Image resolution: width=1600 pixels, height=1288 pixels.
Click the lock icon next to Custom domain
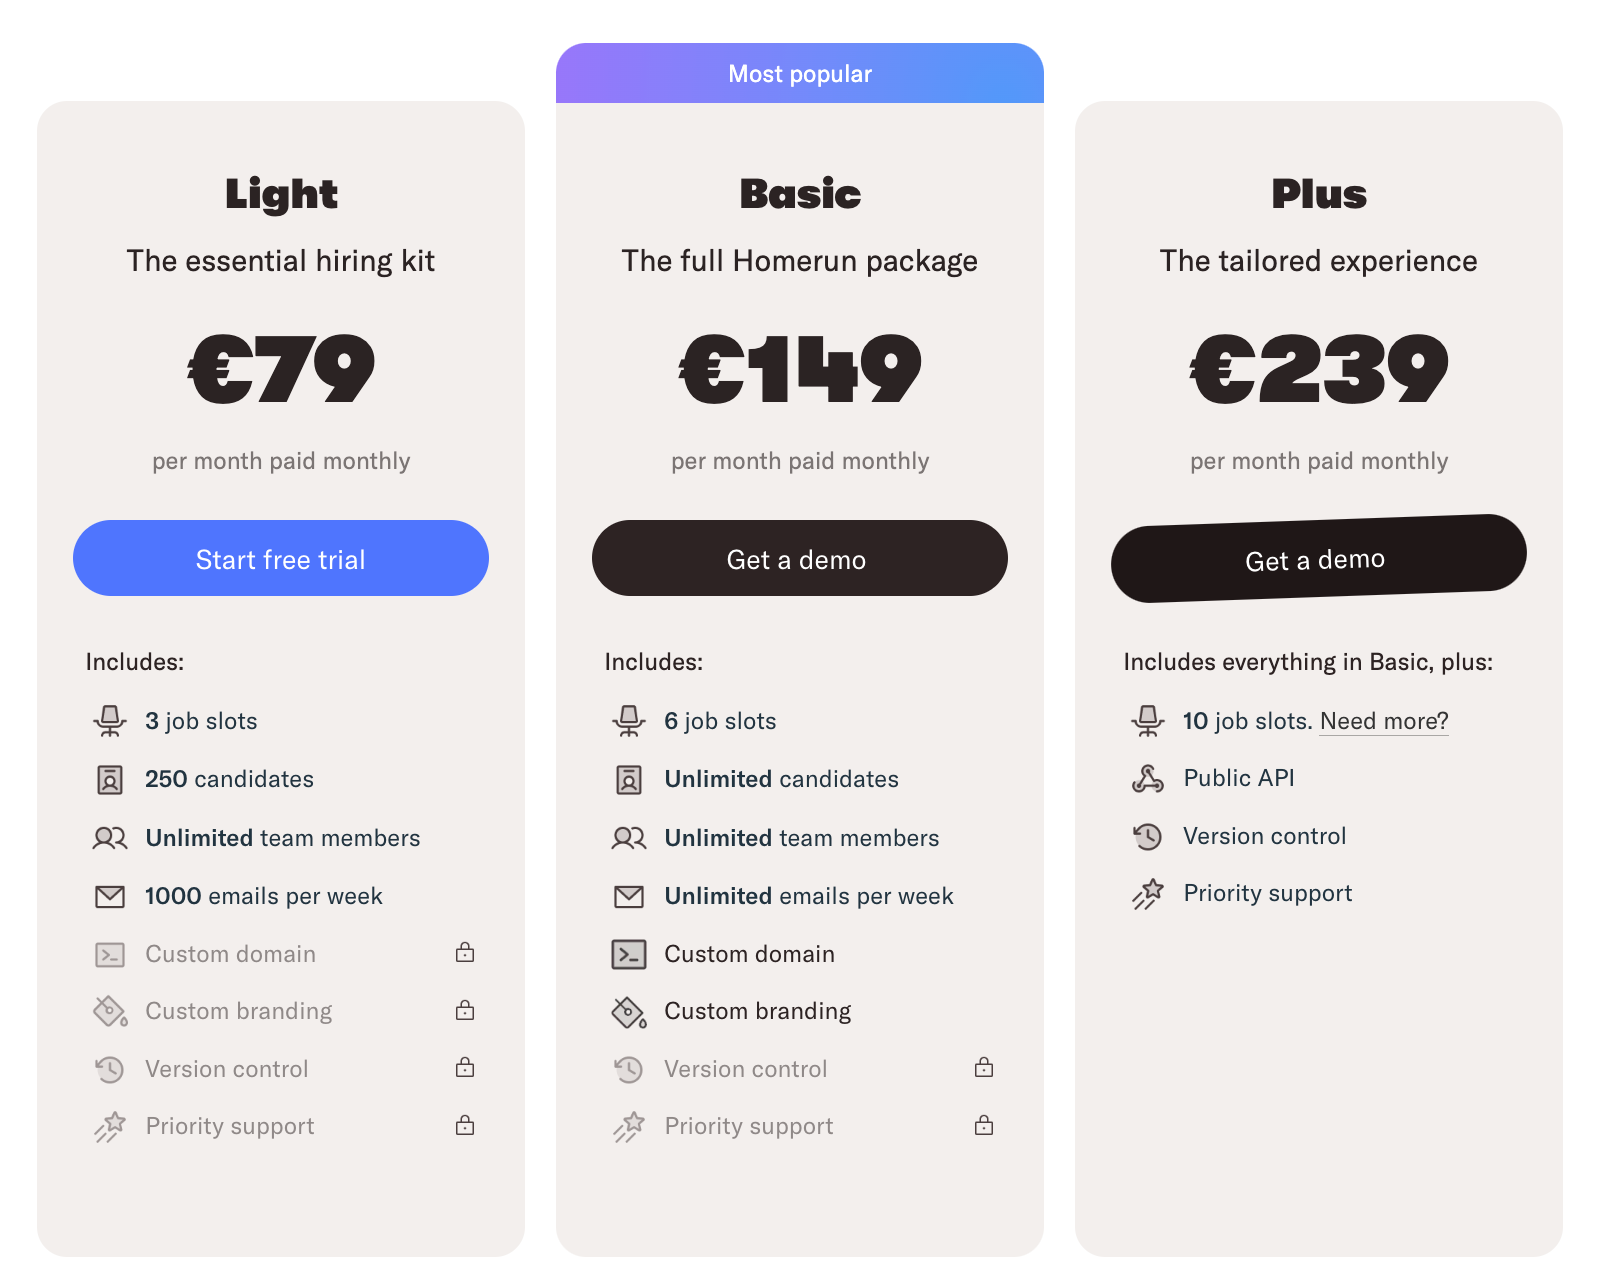click(x=464, y=953)
